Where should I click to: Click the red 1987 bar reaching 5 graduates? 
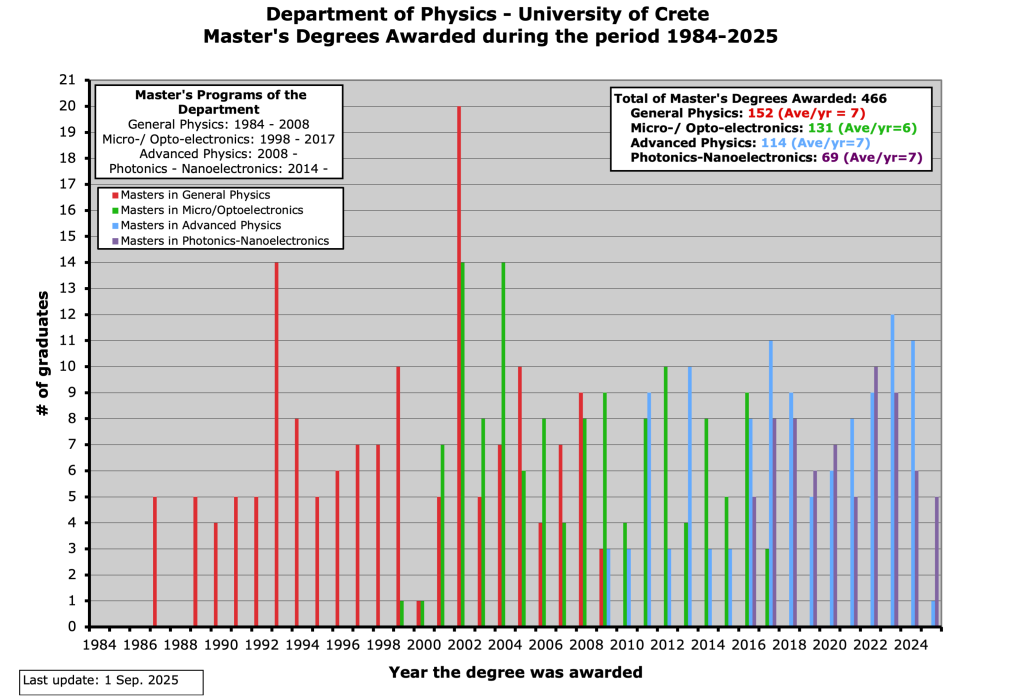pyautogui.click(x=155, y=562)
